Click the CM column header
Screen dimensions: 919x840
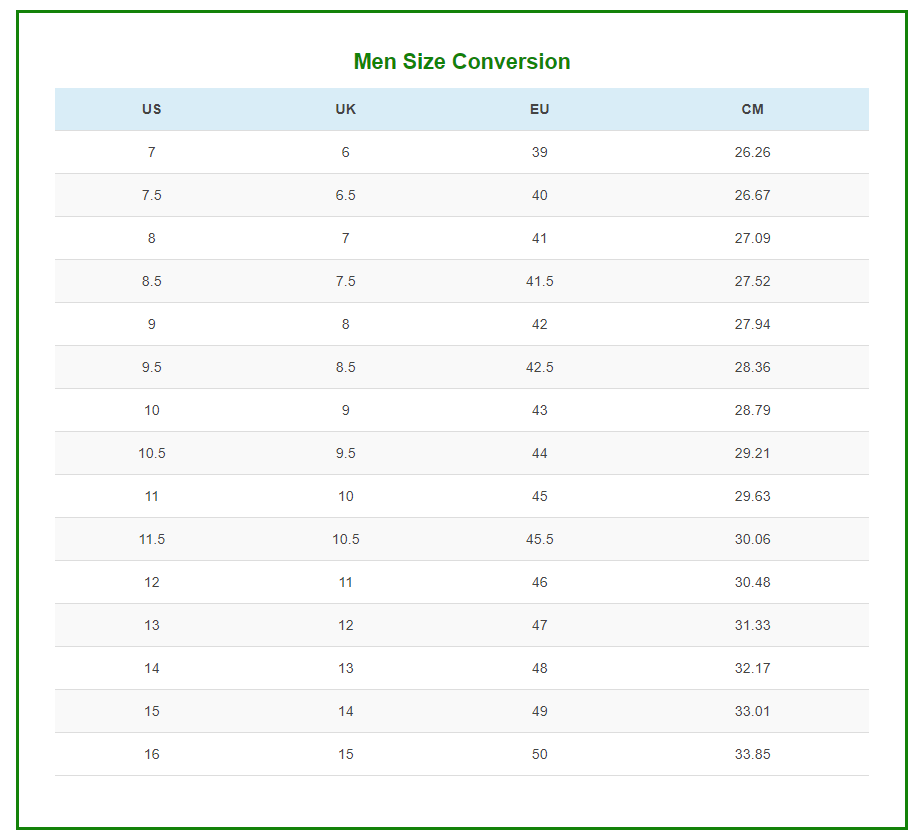[x=753, y=109]
